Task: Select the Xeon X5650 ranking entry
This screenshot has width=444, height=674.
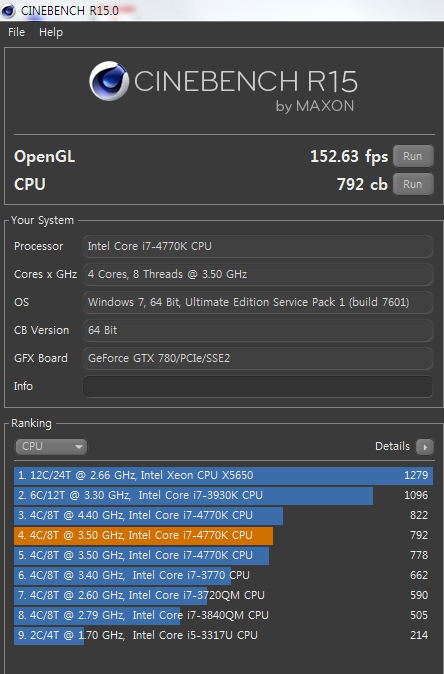Action: [223, 475]
